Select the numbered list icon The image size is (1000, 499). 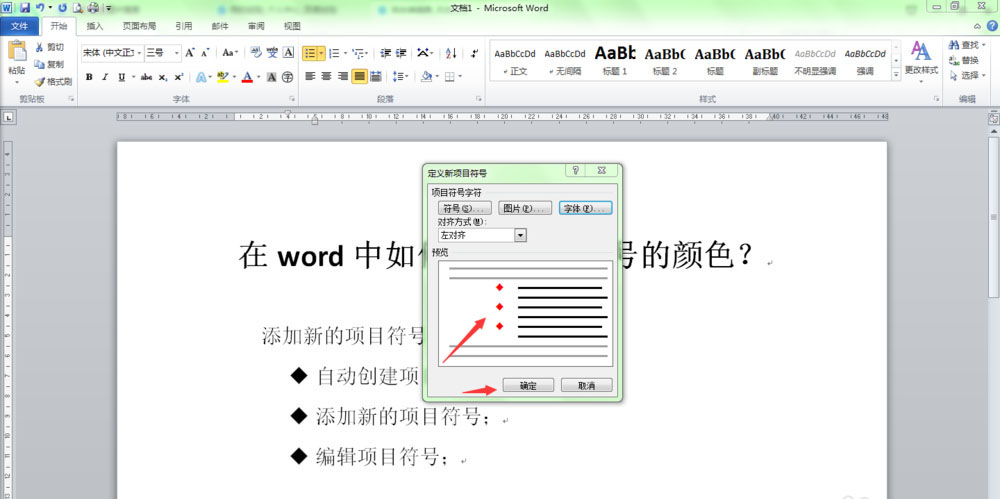tap(334, 53)
